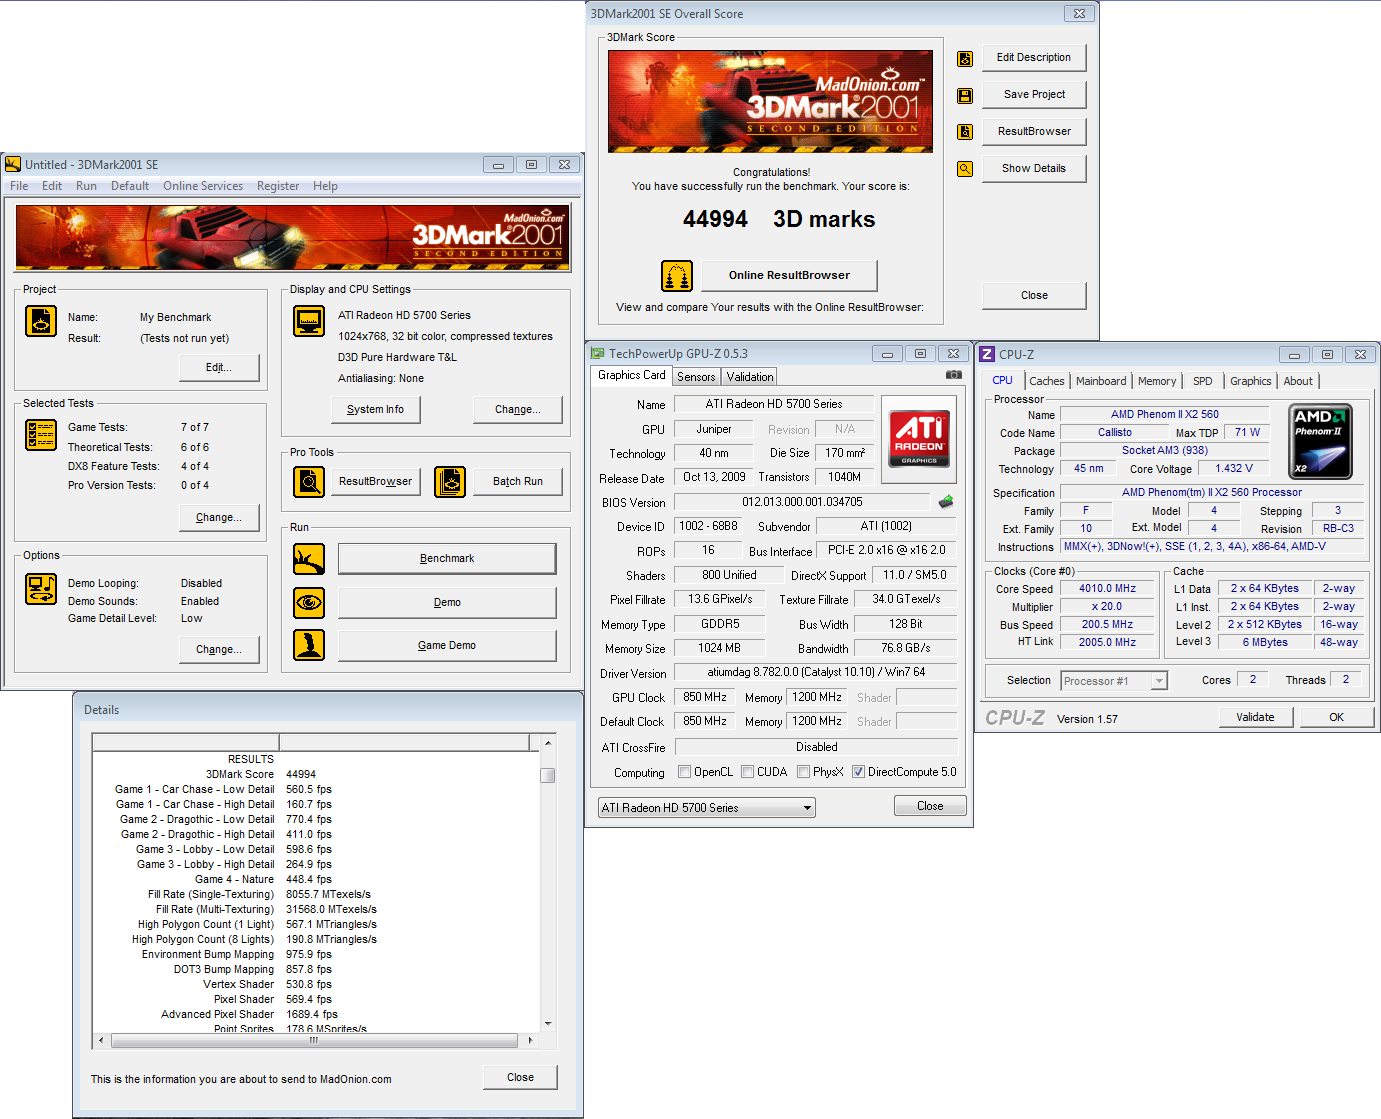
Task: Click the Online ResultBrowser icon
Action: coord(677,276)
